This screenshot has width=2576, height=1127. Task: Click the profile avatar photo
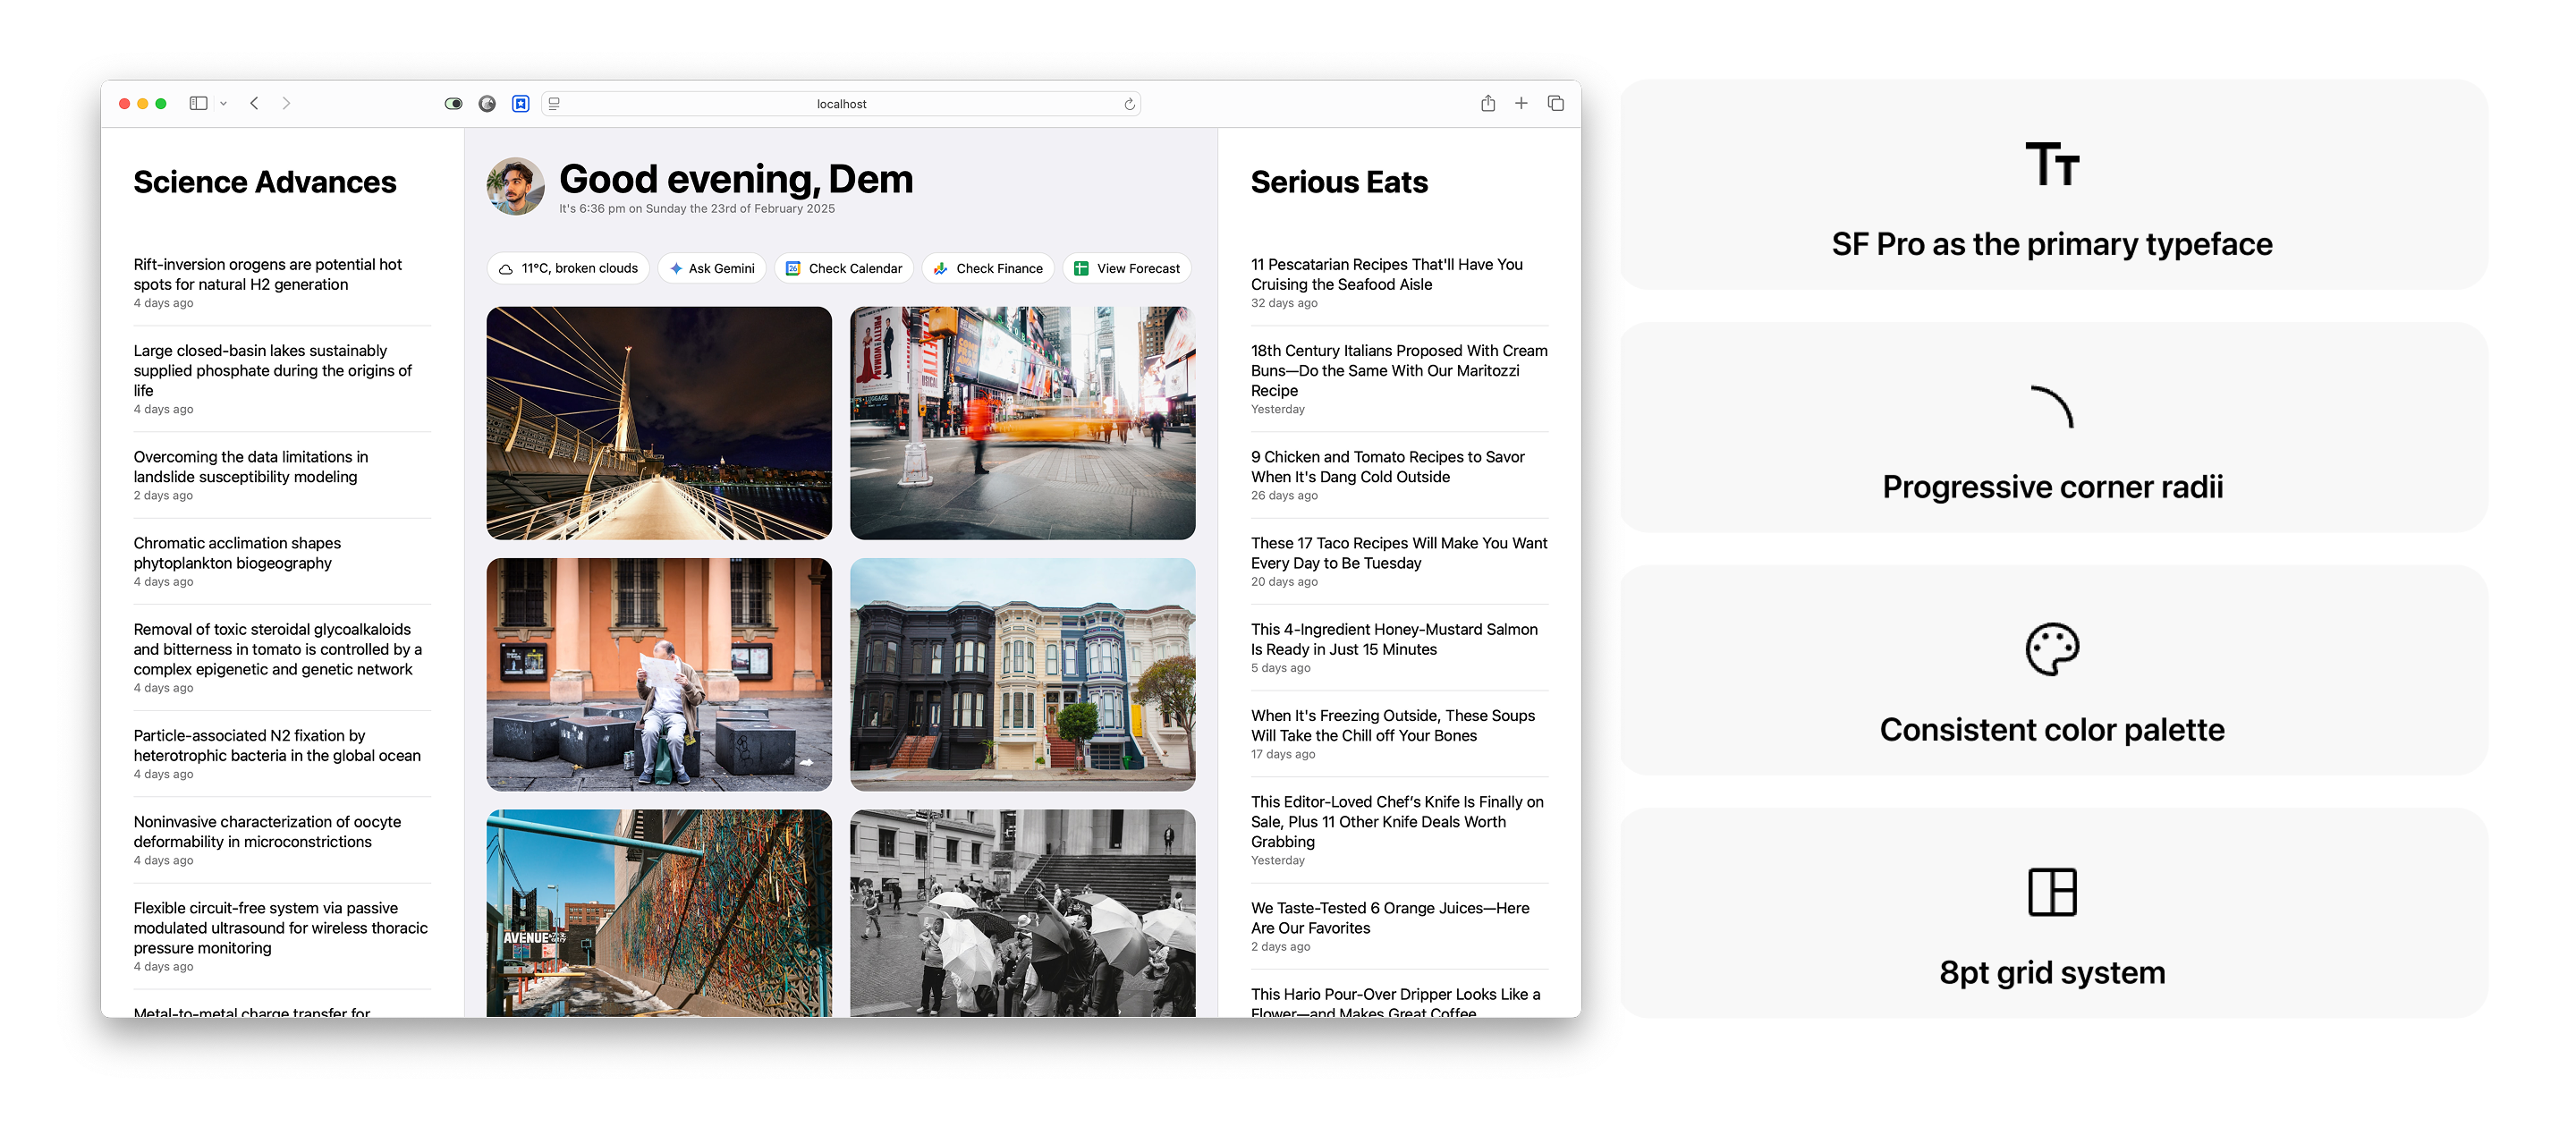515,186
